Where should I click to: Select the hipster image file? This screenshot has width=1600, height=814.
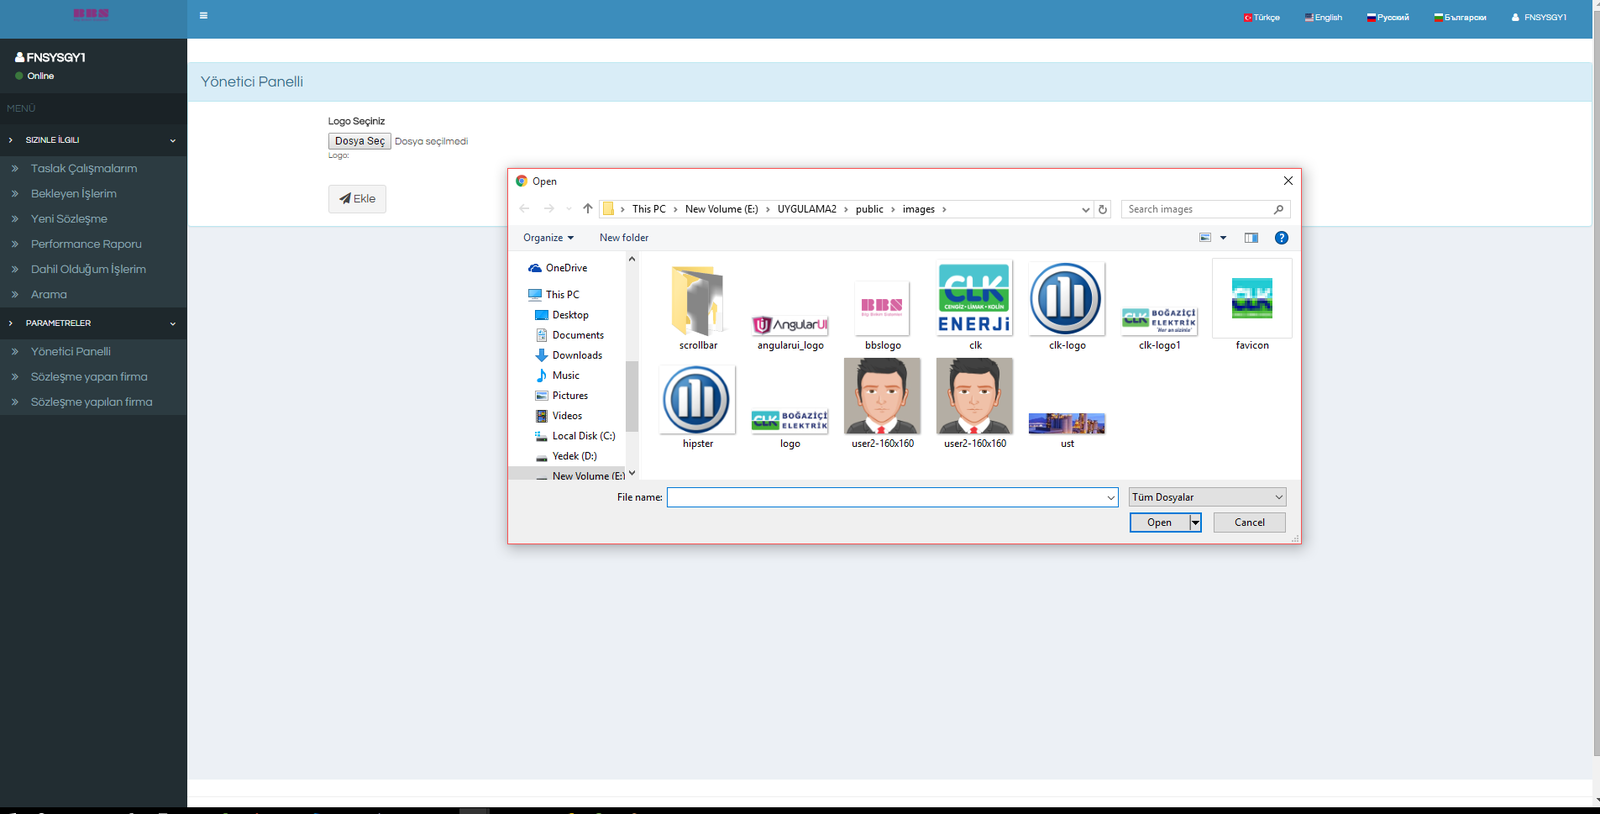[x=698, y=406]
